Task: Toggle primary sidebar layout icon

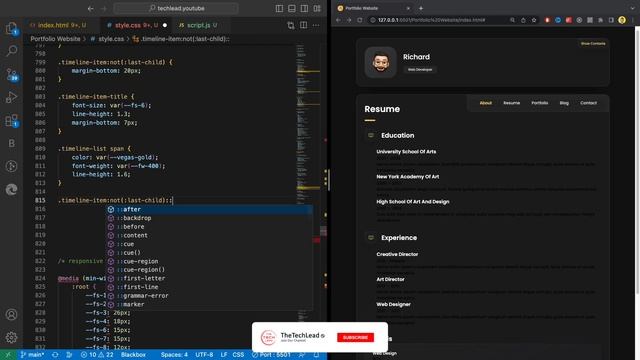Action: point(279,8)
